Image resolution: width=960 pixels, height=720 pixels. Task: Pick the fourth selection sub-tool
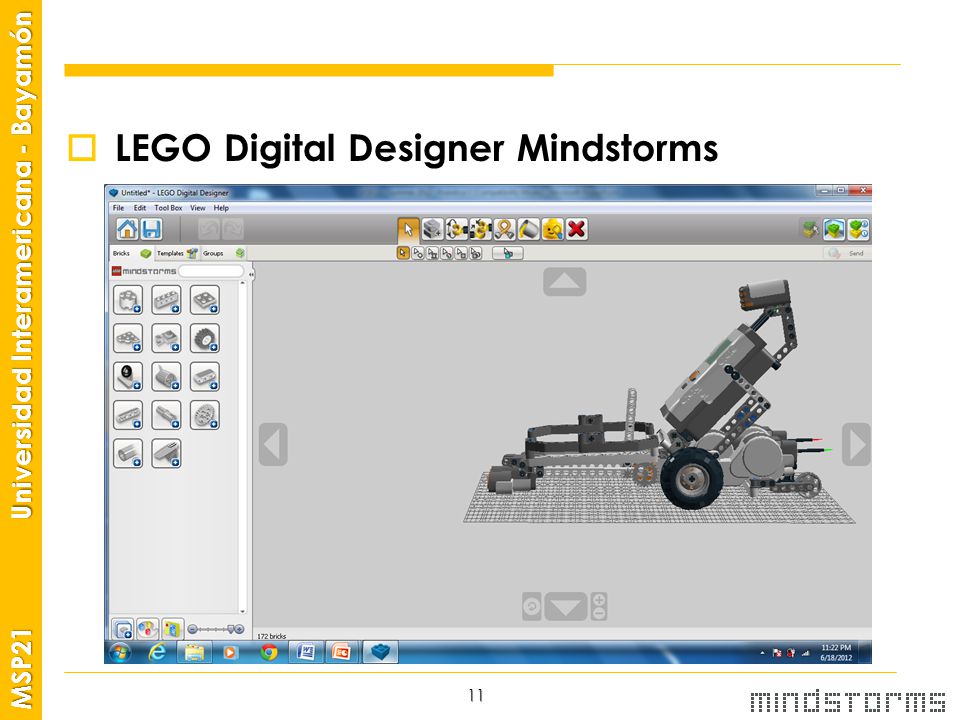446,253
